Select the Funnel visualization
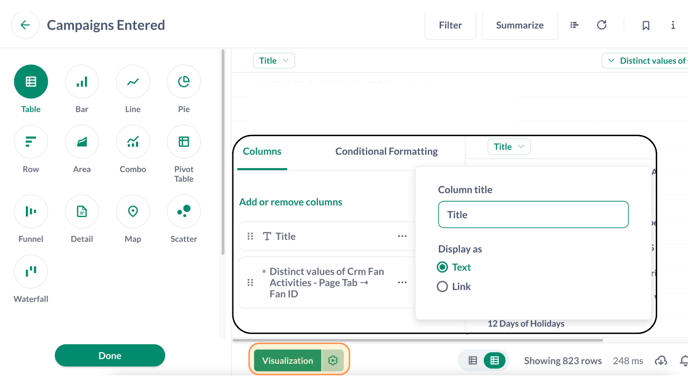 (x=31, y=211)
